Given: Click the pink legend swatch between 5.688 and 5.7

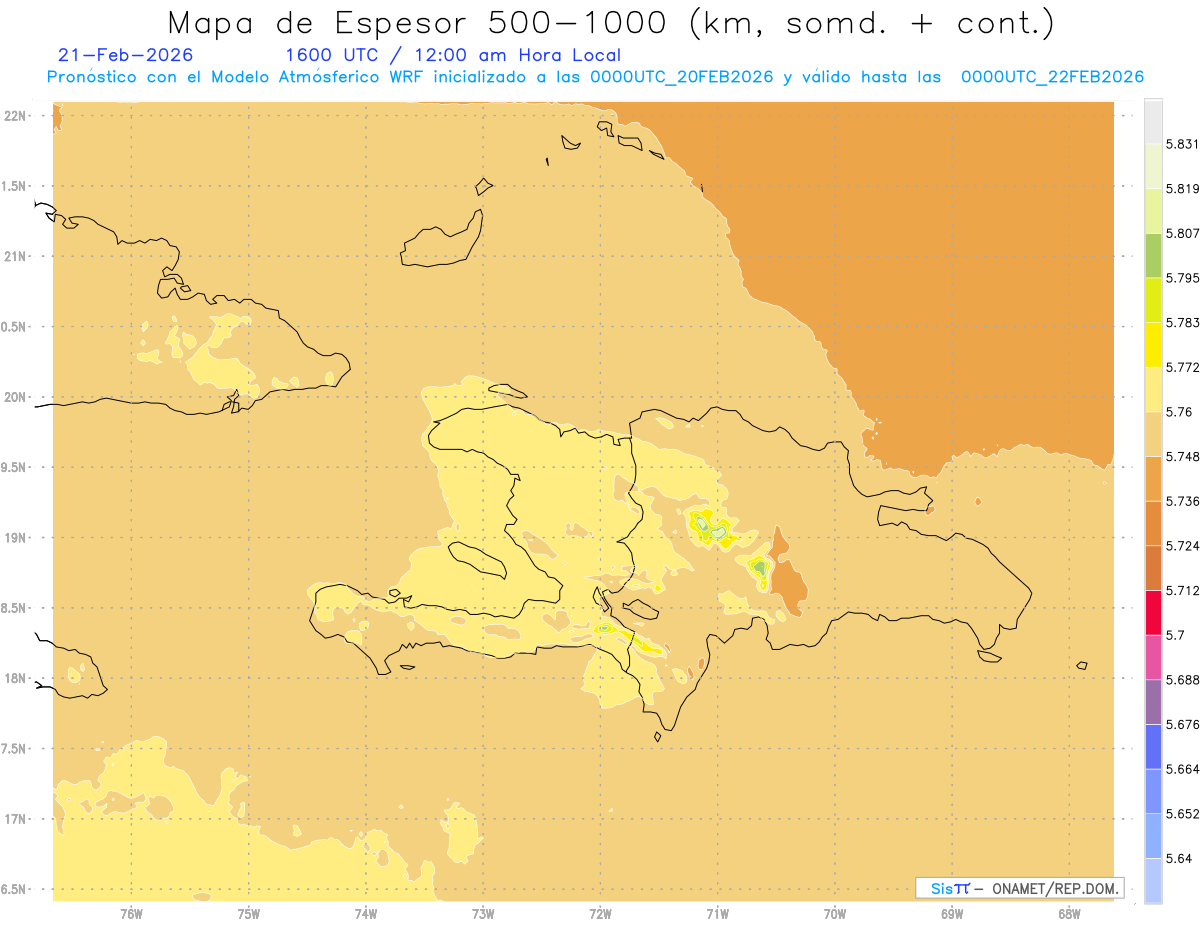Looking at the screenshot, I should (x=1153, y=657).
